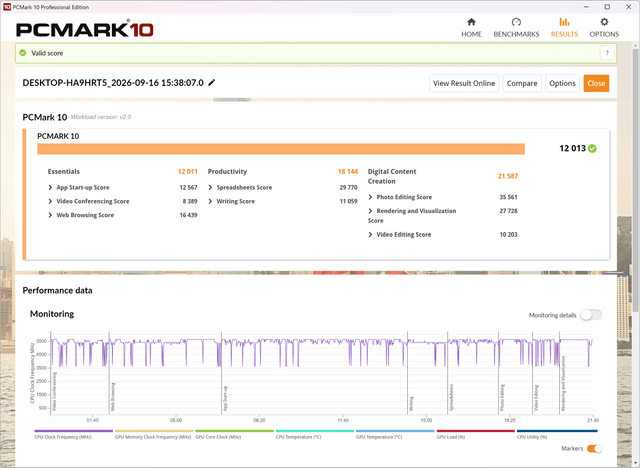Image resolution: width=640 pixels, height=468 pixels.
Task: Select GPU Core Clock legend swatch
Action: click(234, 431)
